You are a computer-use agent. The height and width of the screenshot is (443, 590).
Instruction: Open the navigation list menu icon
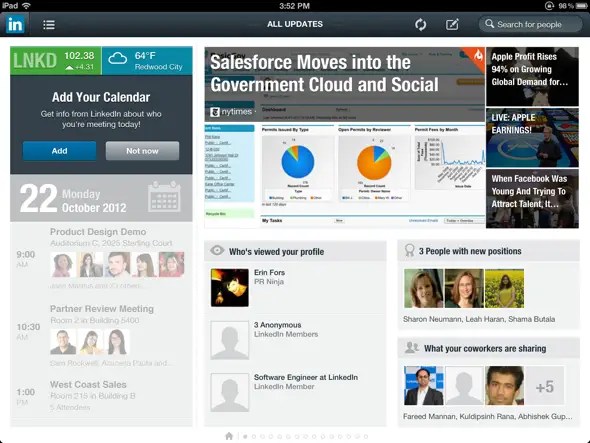(x=49, y=25)
